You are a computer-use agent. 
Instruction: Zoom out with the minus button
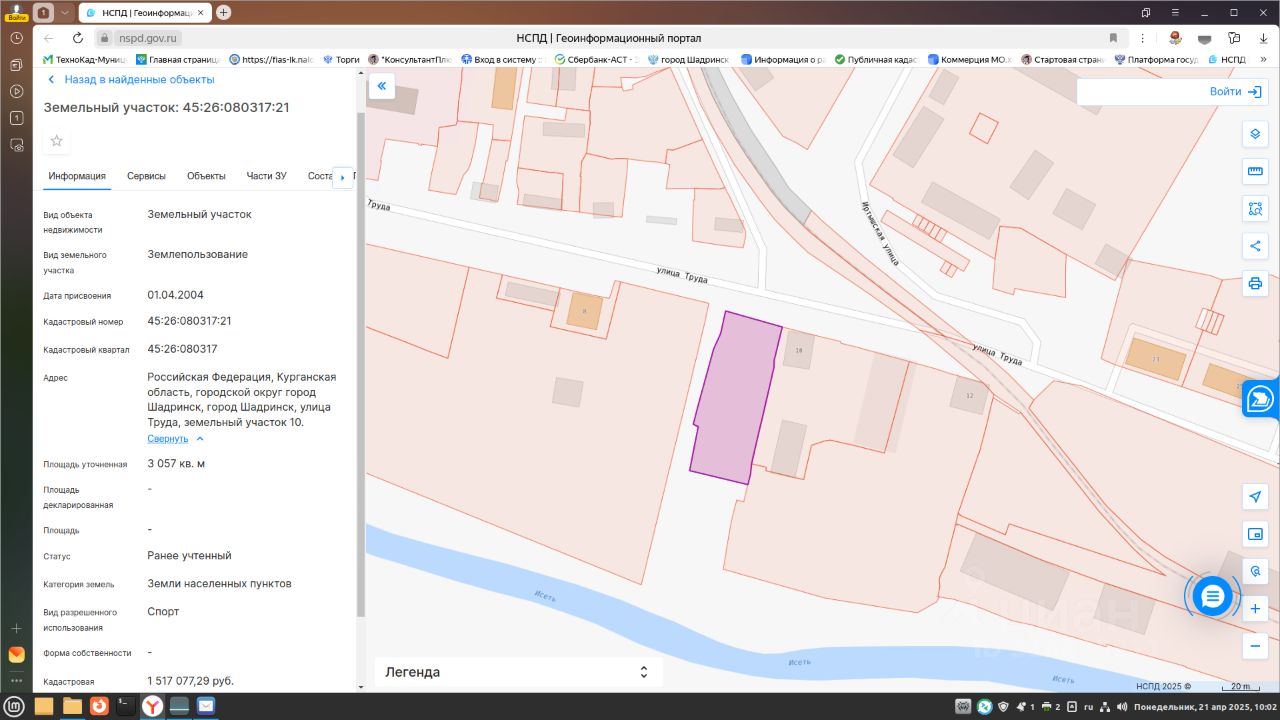(1255, 645)
